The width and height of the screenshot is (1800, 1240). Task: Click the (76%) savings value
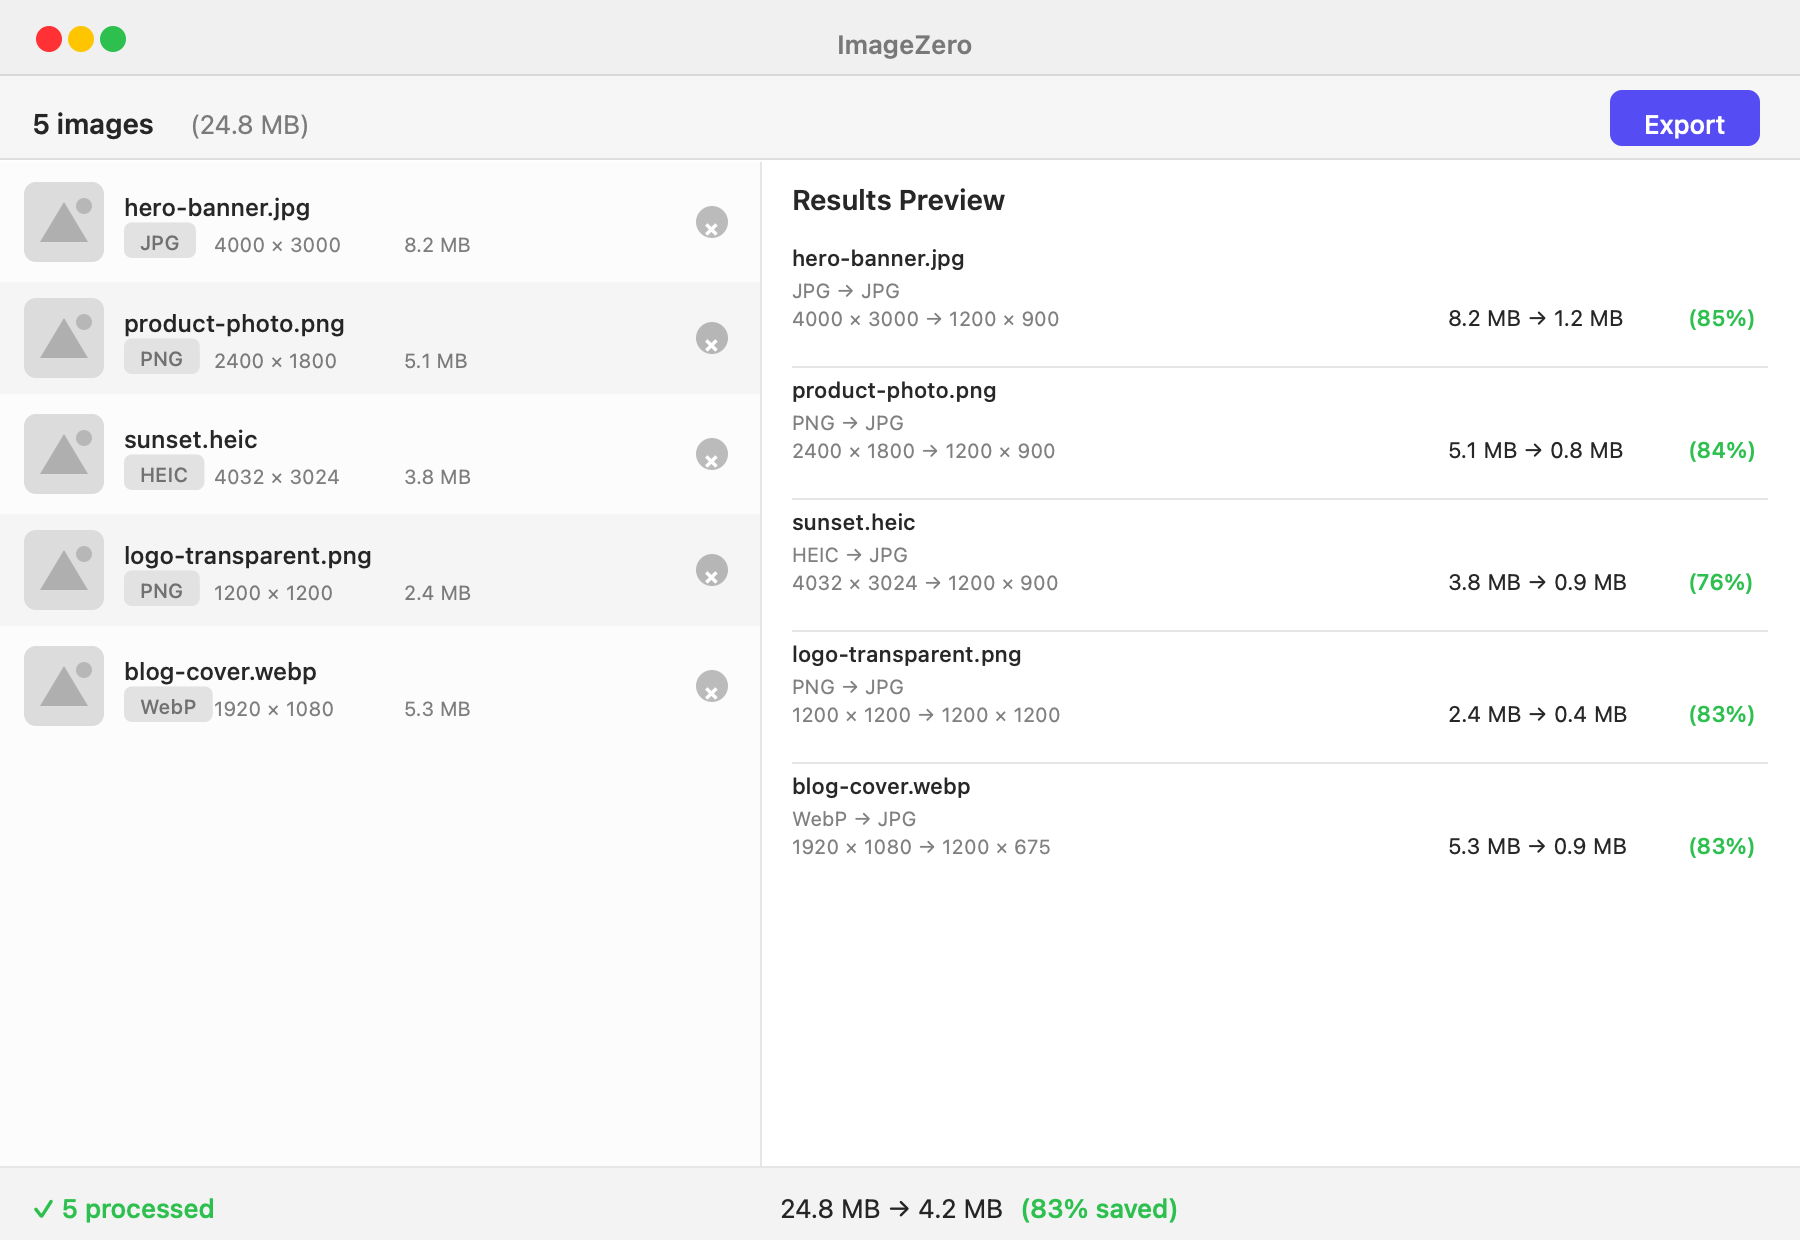1720,582
